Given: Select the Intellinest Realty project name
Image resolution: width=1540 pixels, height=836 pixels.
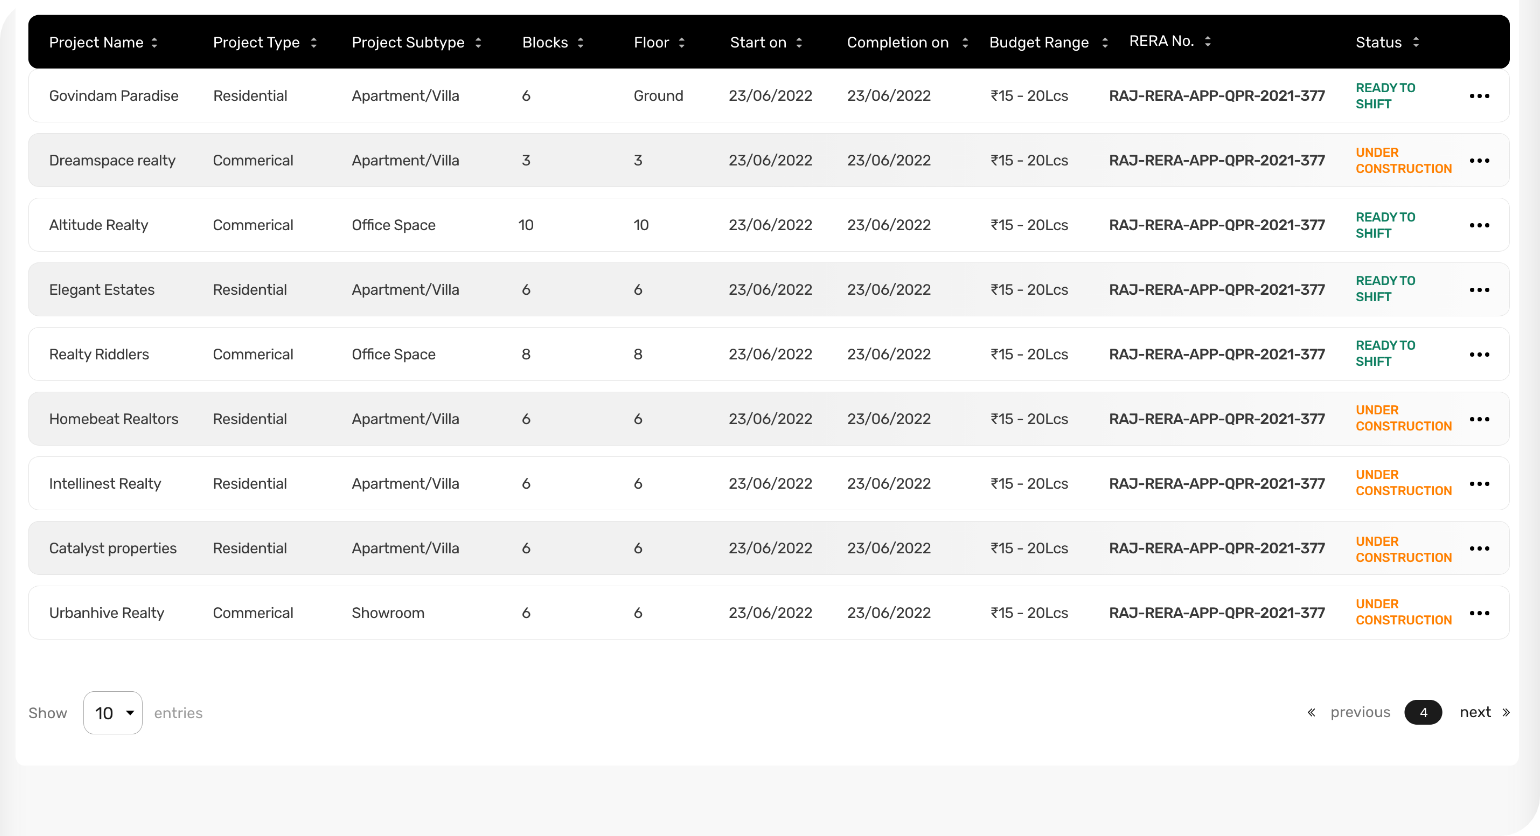Looking at the screenshot, I should pyautogui.click(x=105, y=484).
